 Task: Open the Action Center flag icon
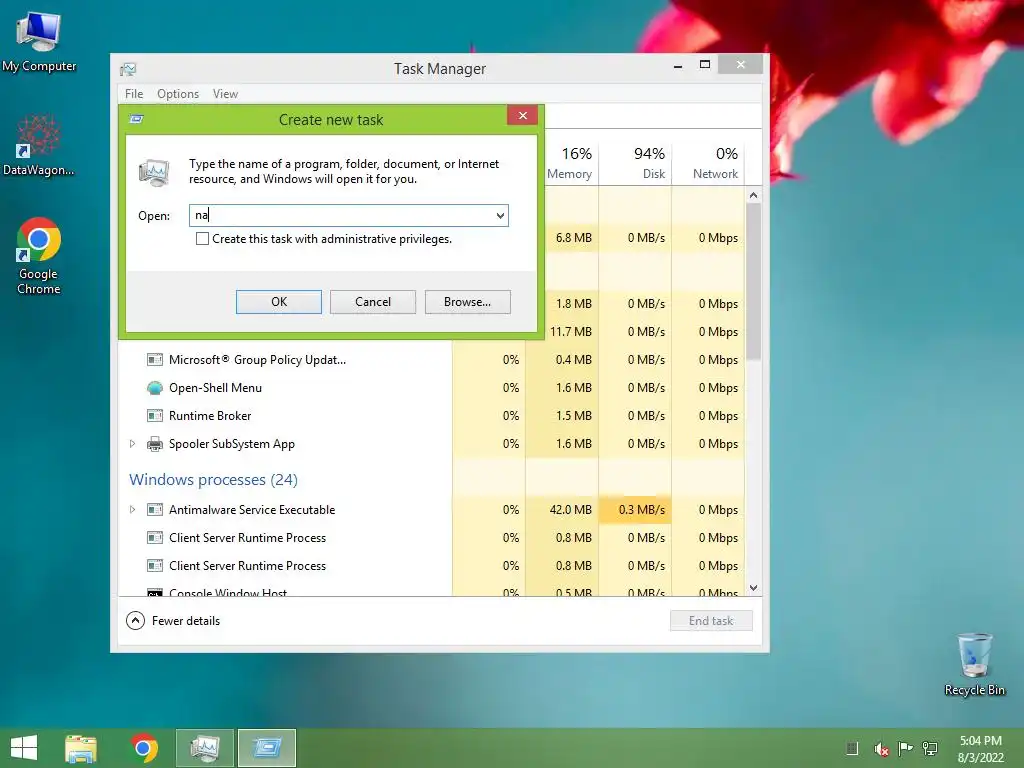pyautogui.click(x=905, y=748)
